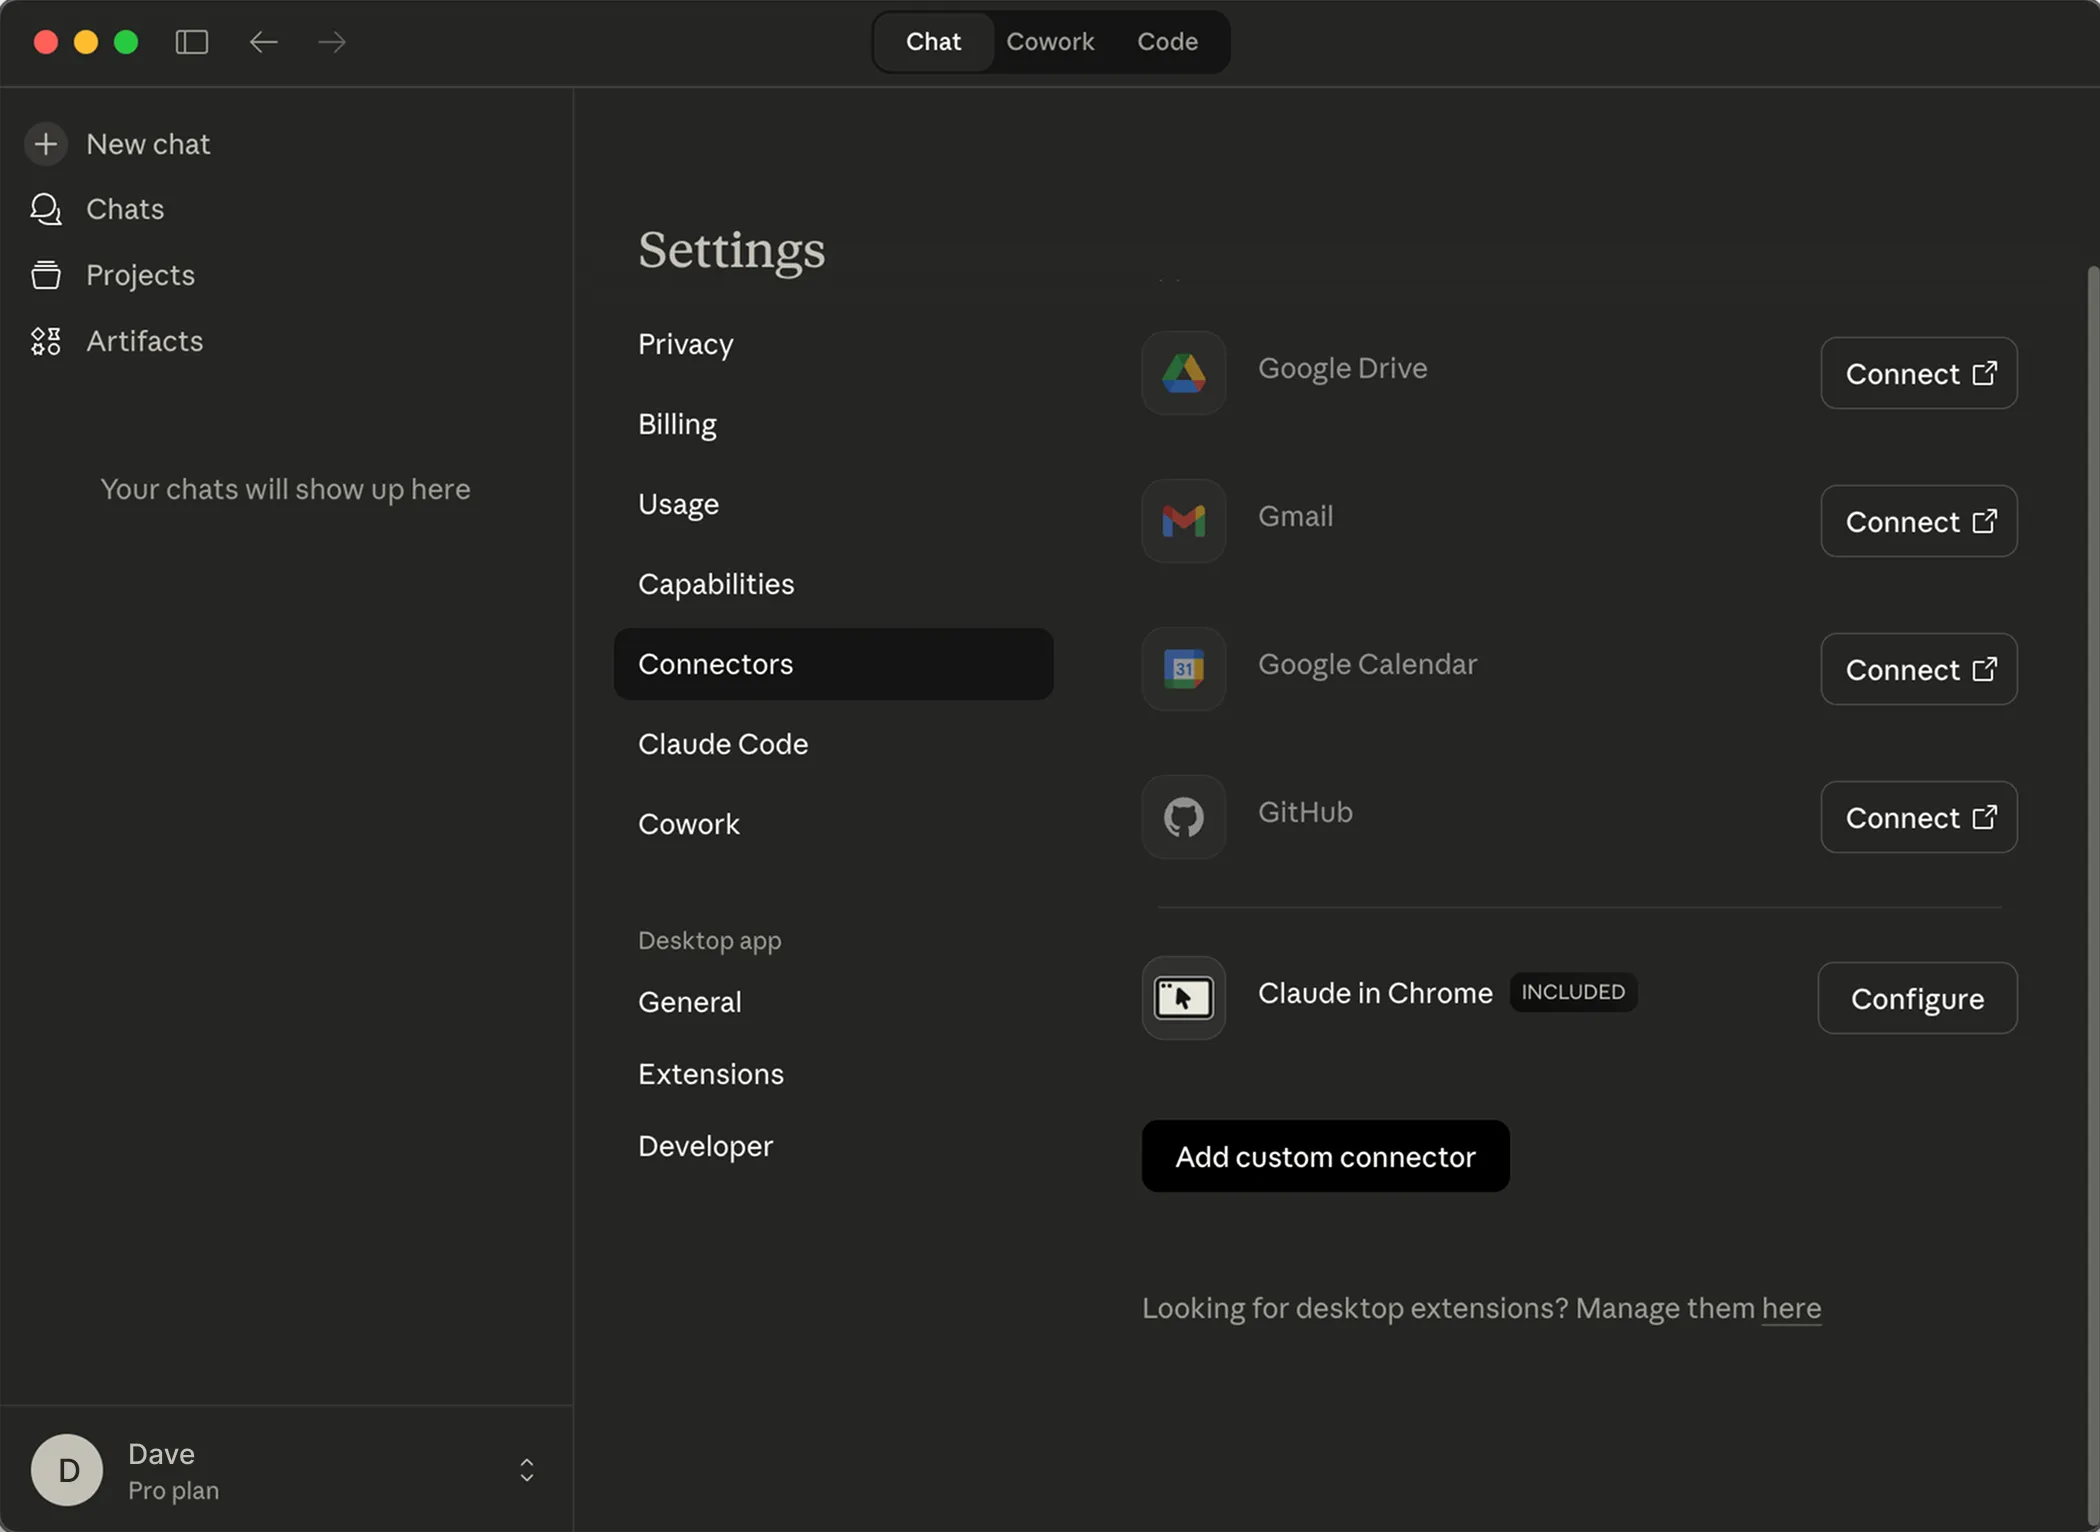Click the Google Calendar icon

tap(1183, 669)
